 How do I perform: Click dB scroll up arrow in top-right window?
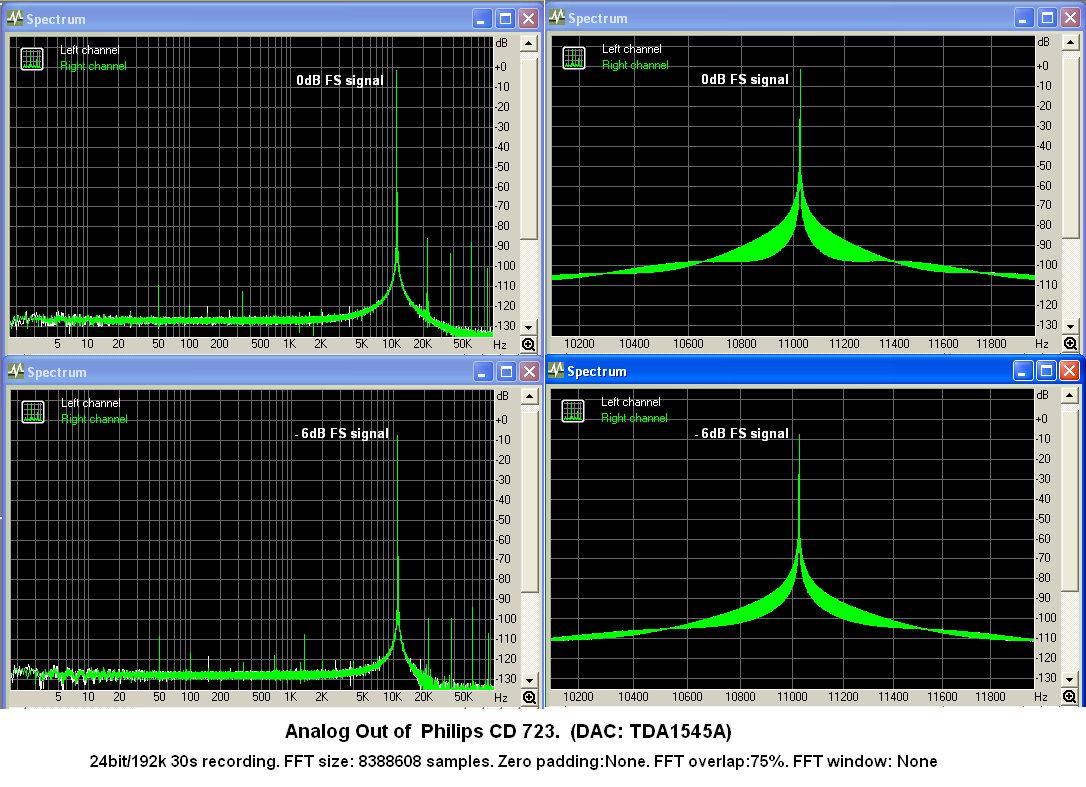(x=1071, y=43)
